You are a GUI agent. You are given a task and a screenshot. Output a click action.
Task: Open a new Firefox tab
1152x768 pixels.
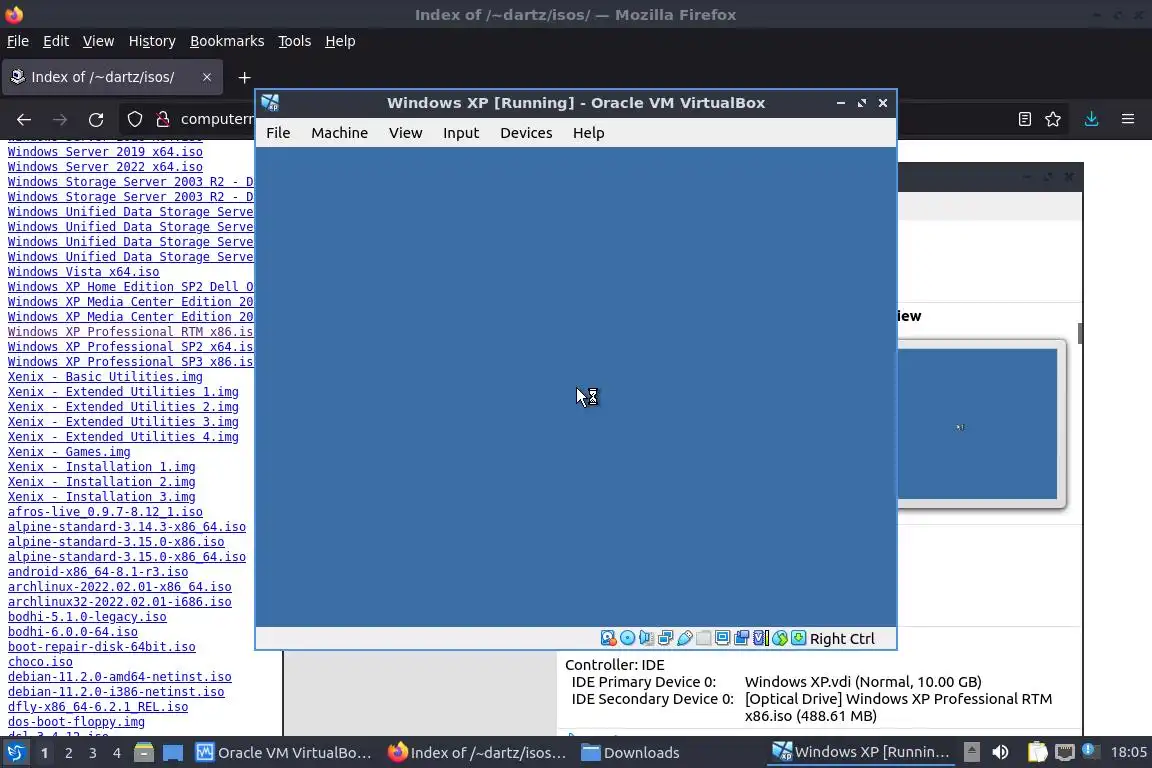click(245, 77)
